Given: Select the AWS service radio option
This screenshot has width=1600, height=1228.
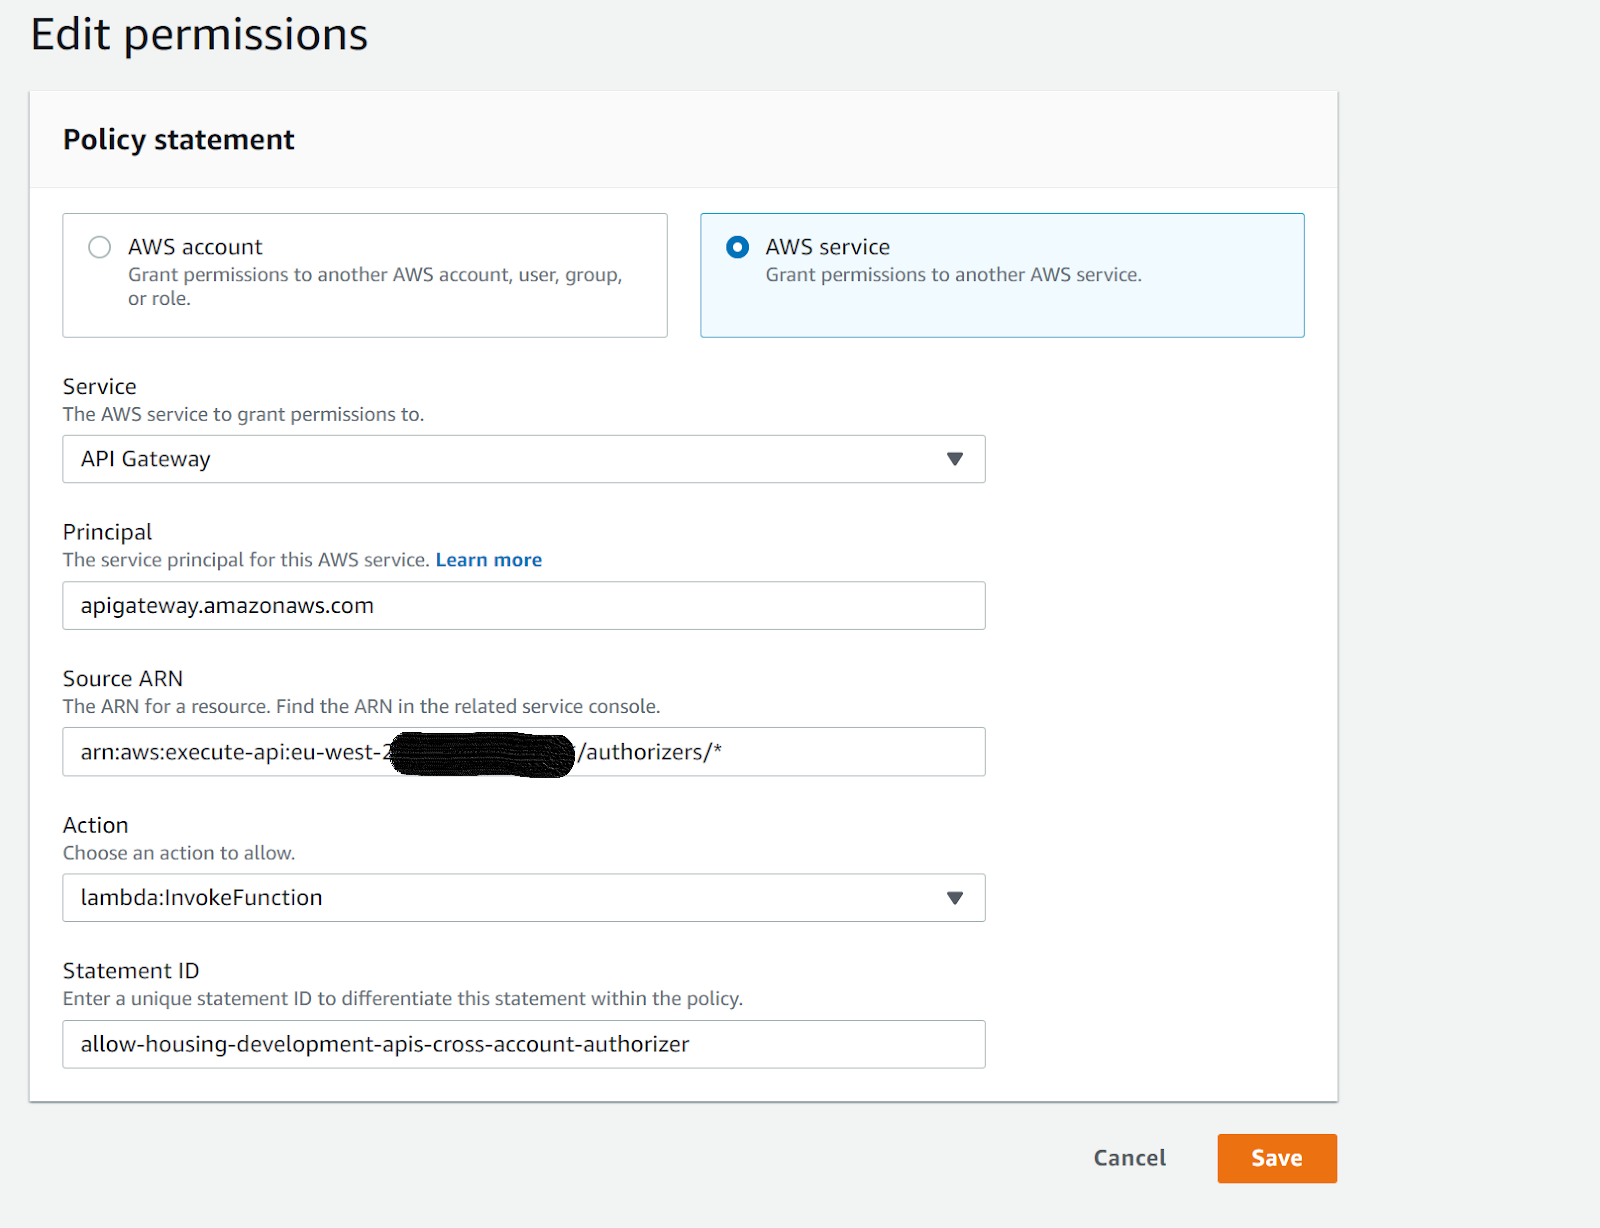Looking at the screenshot, I should tap(738, 247).
